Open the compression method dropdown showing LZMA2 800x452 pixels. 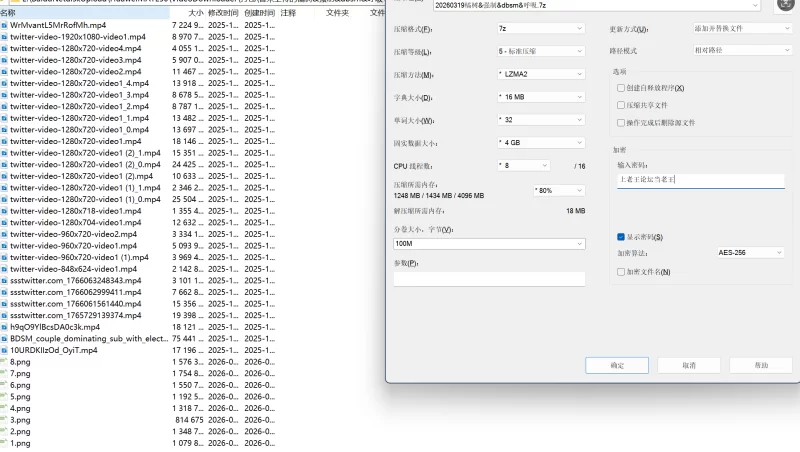click(x=541, y=74)
